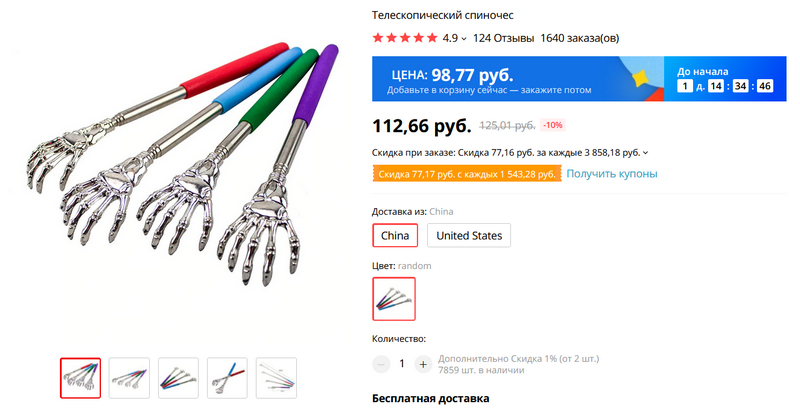Select the third product thumbnail
Viewport: 800px width, 409px height.
coord(179,378)
